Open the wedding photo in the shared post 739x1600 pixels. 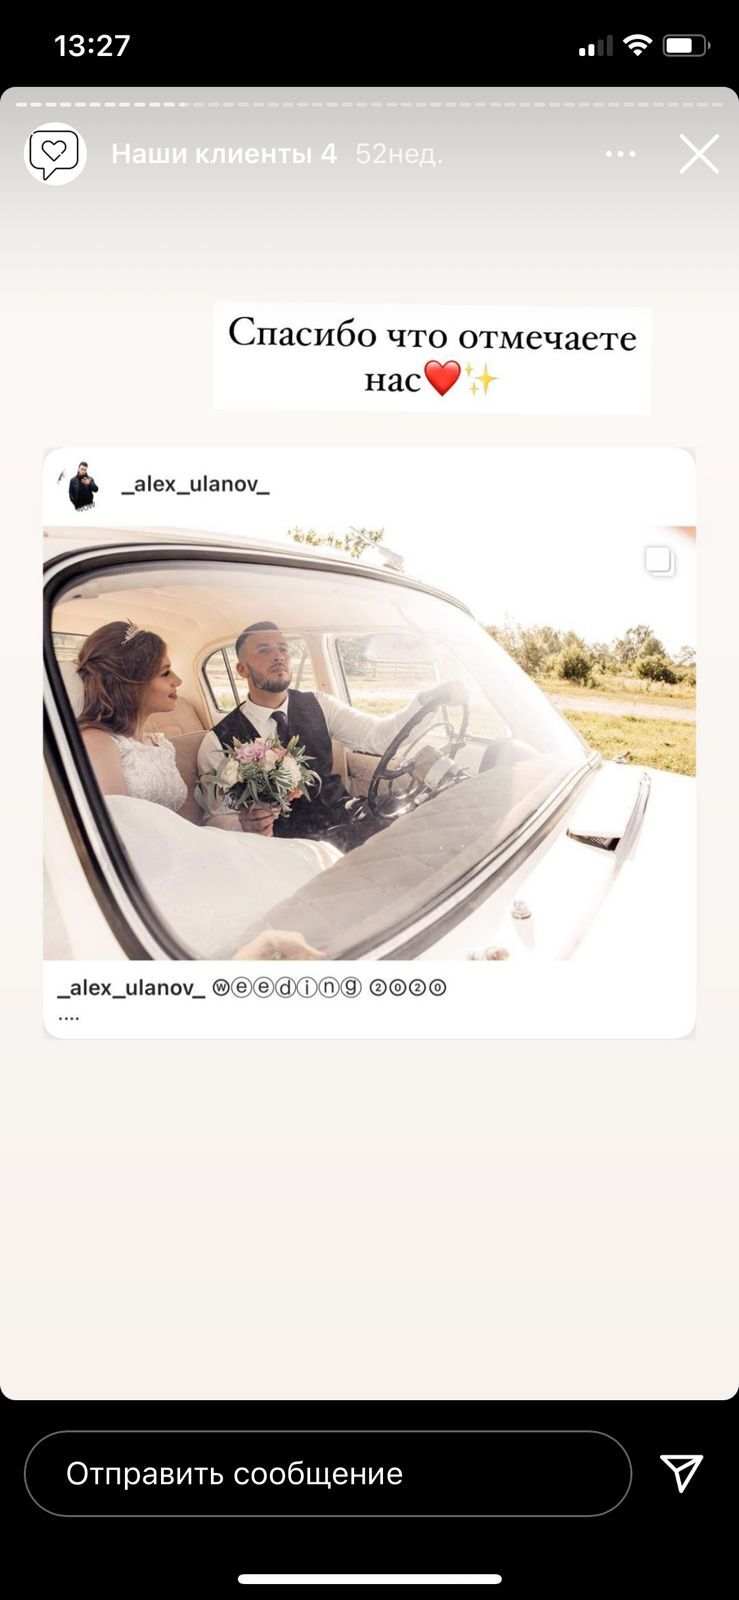(x=369, y=743)
